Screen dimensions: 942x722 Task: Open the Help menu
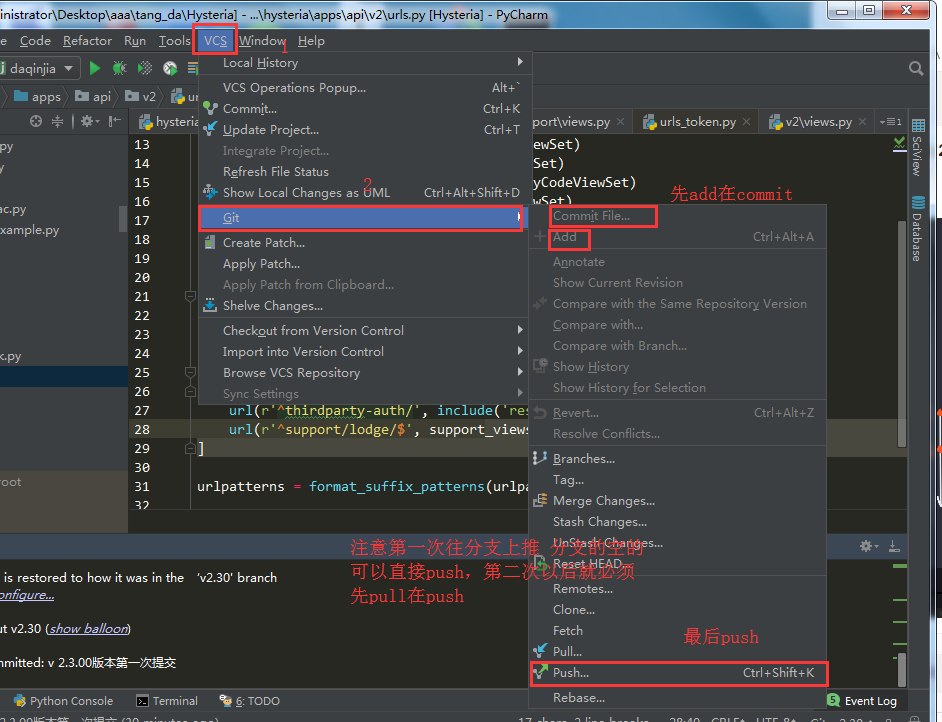311,40
